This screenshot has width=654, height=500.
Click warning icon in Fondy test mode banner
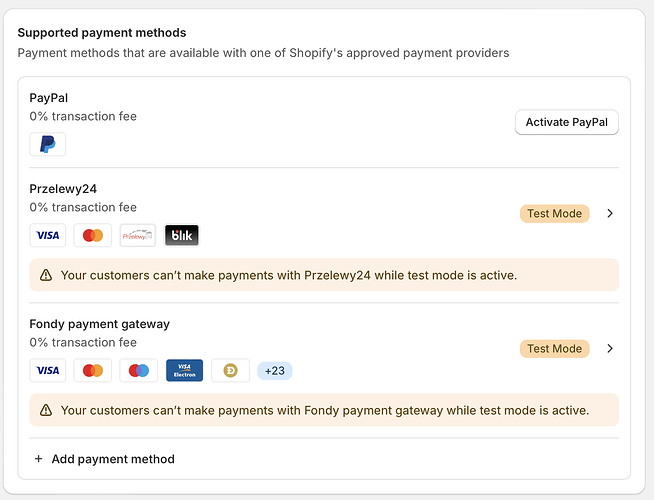pyautogui.click(x=46, y=410)
